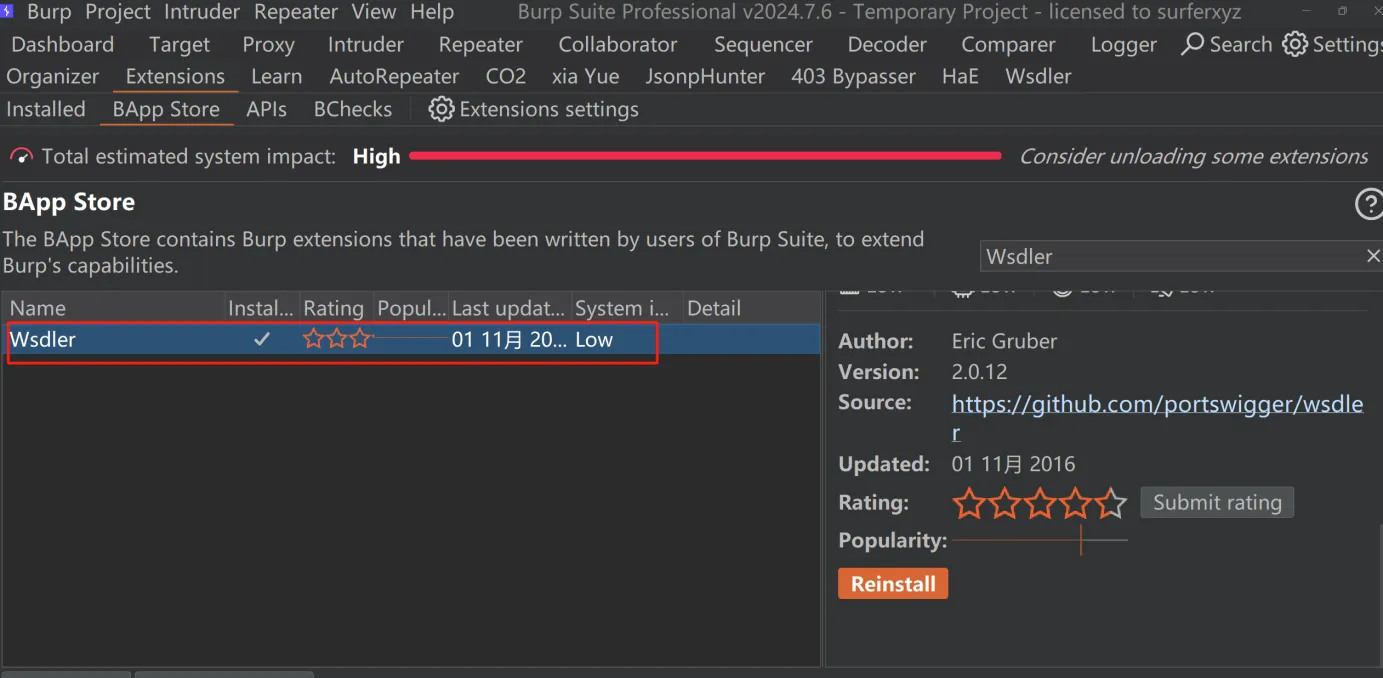
Task: Open the BChecks sub-tab
Action: pyautogui.click(x=353, y=110)
